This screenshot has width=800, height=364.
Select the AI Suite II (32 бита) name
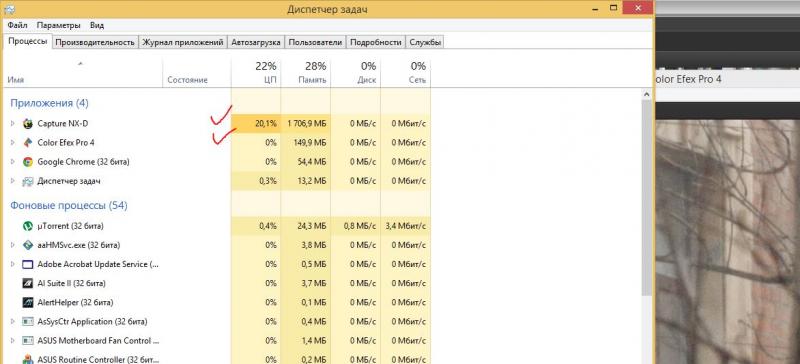pyautogui.click(x=71, y=283)
